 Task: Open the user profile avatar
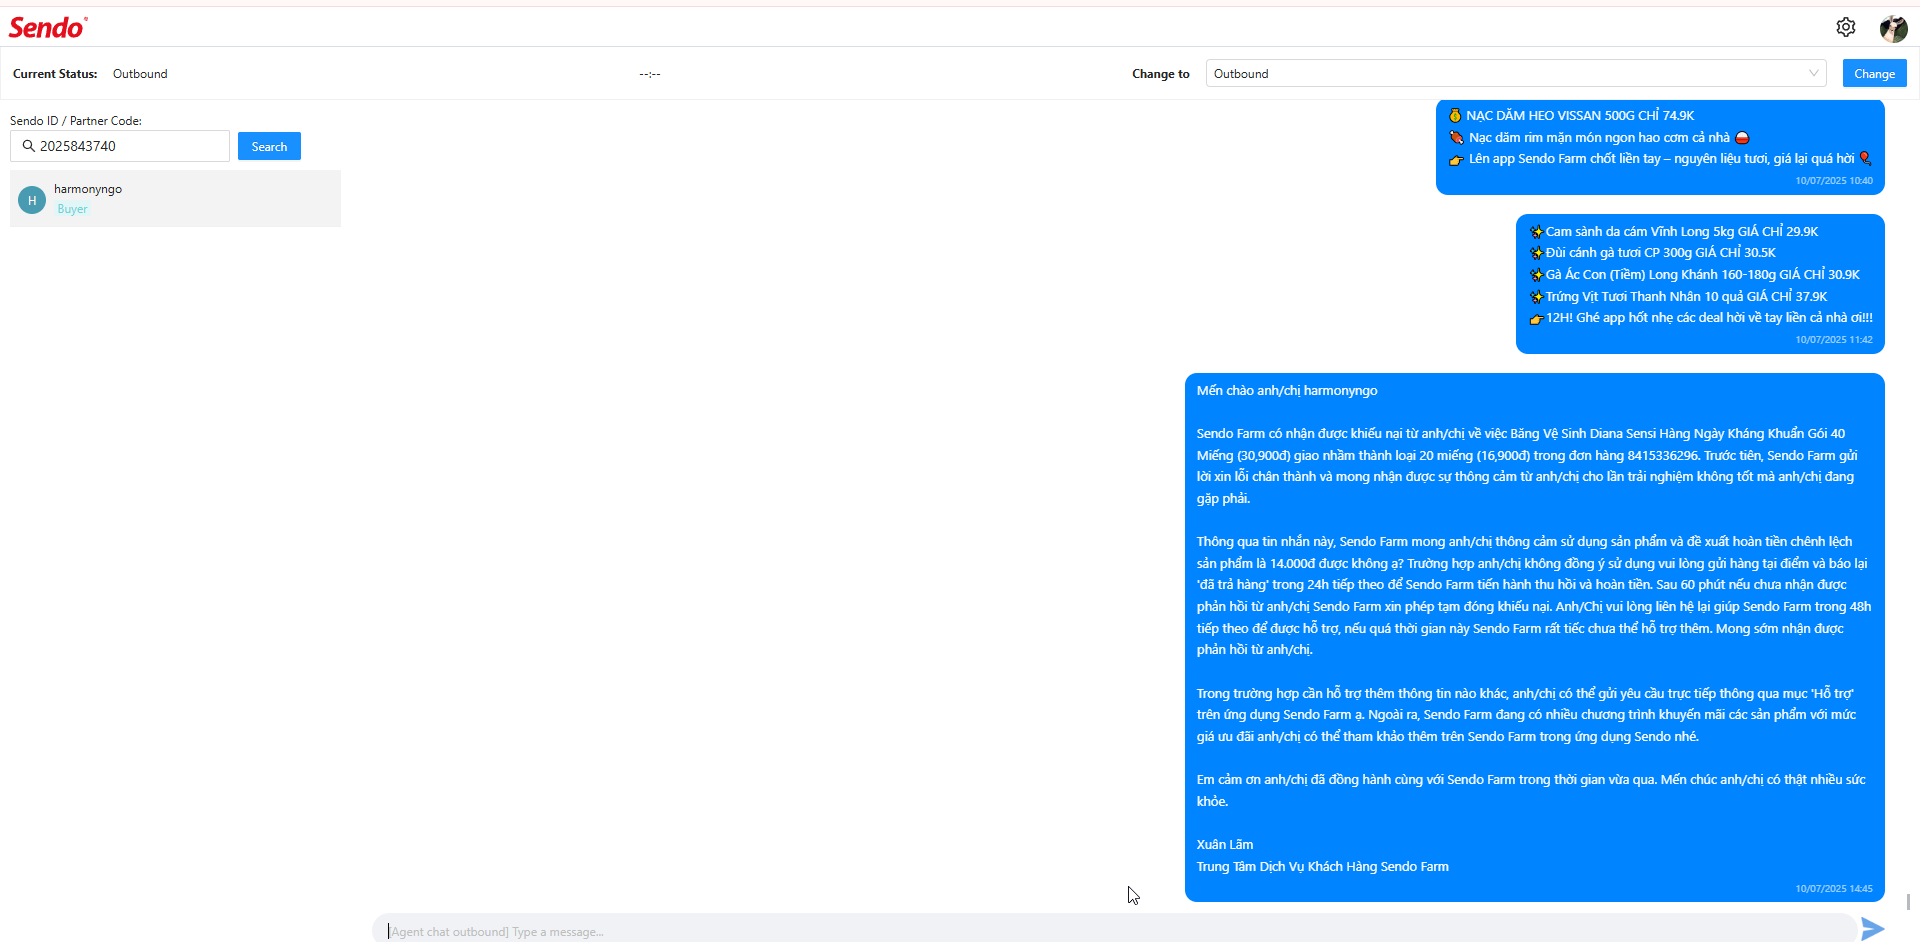pyautogui.click(x=1893, y=28)
